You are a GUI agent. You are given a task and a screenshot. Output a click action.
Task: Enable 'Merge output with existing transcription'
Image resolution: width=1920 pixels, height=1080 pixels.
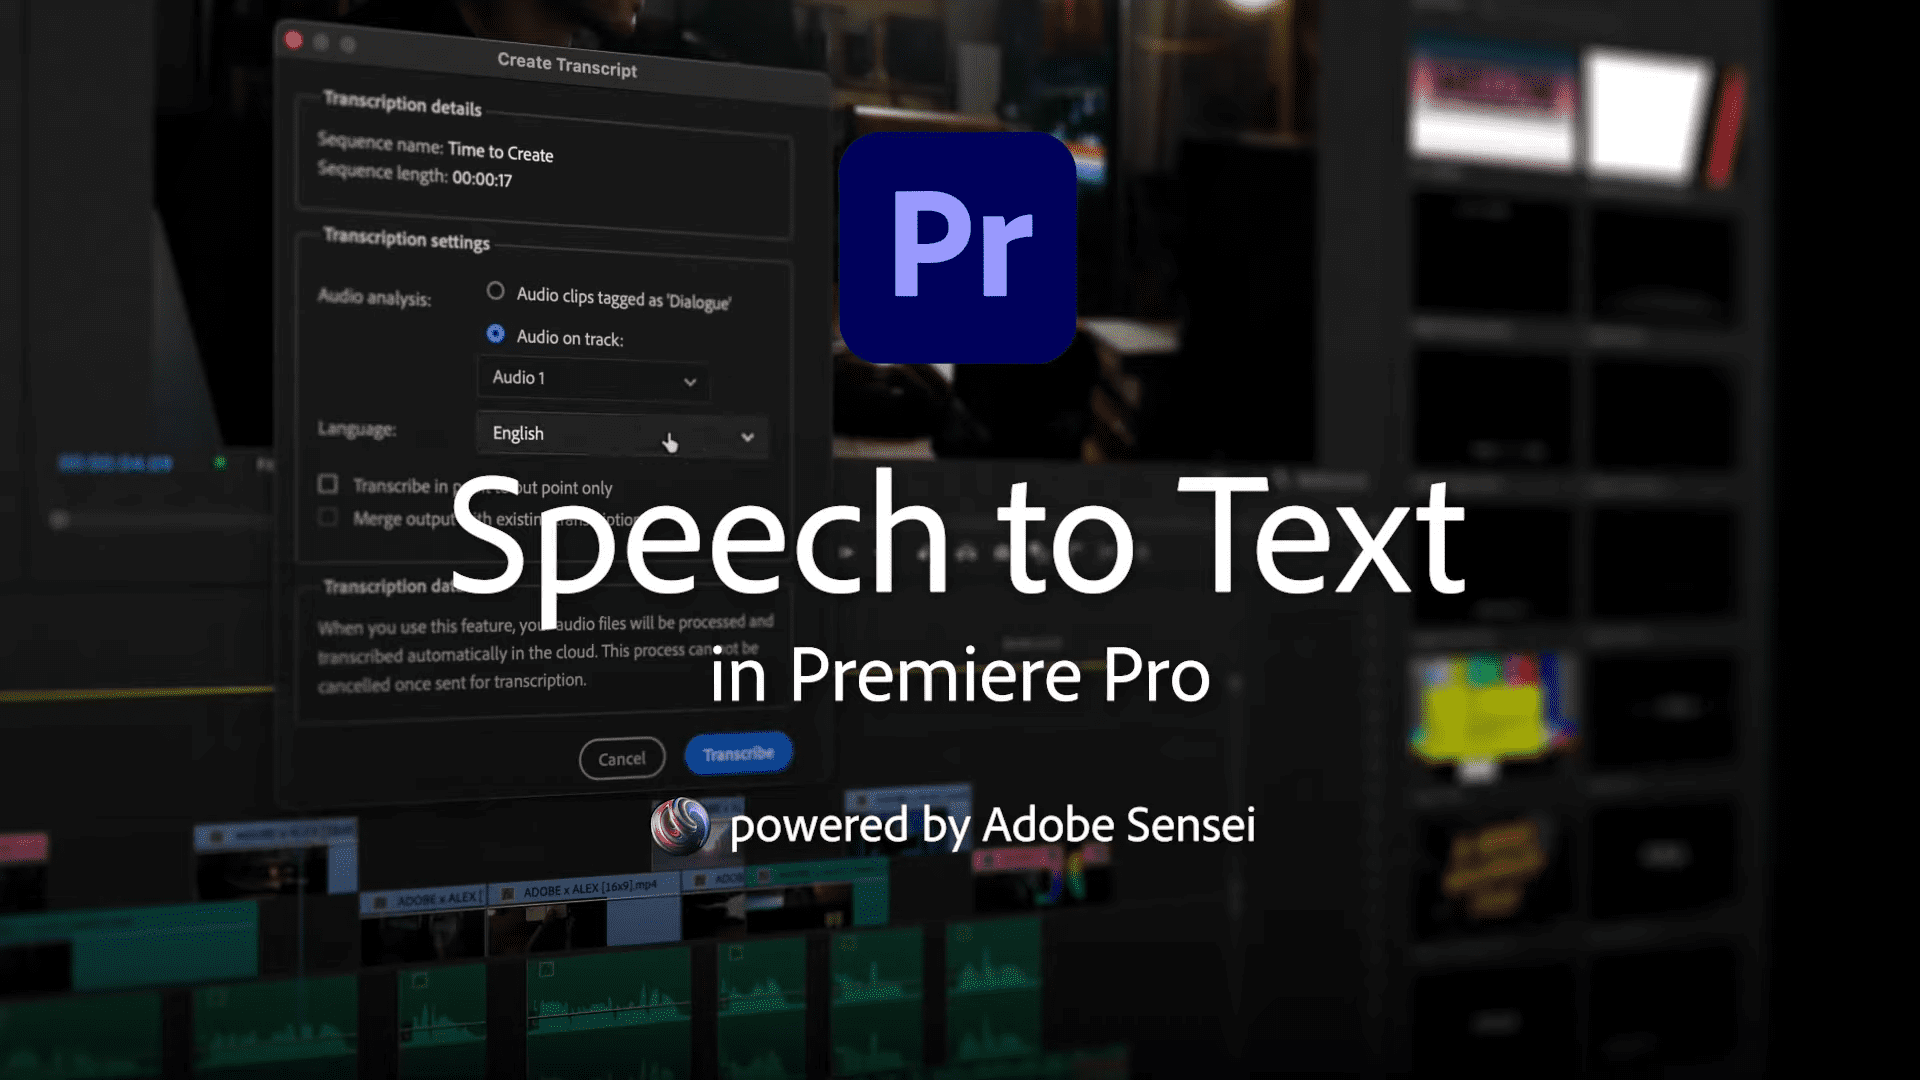coord(327,518)
